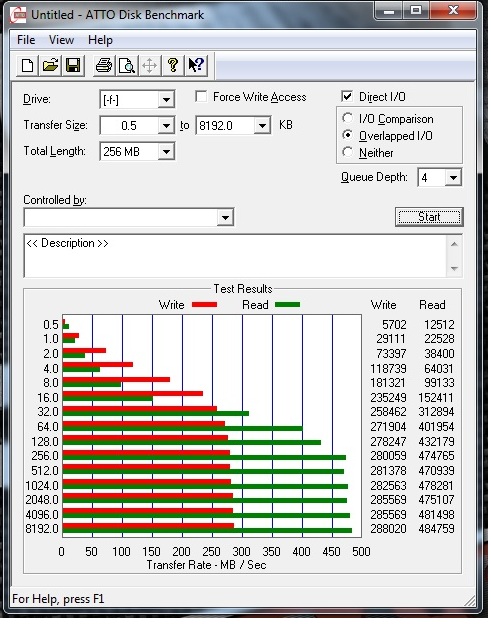Activate context help arrow icon
Image resolution: width=491 pixels, height=624 pixels.
click(x=196, y=65)
